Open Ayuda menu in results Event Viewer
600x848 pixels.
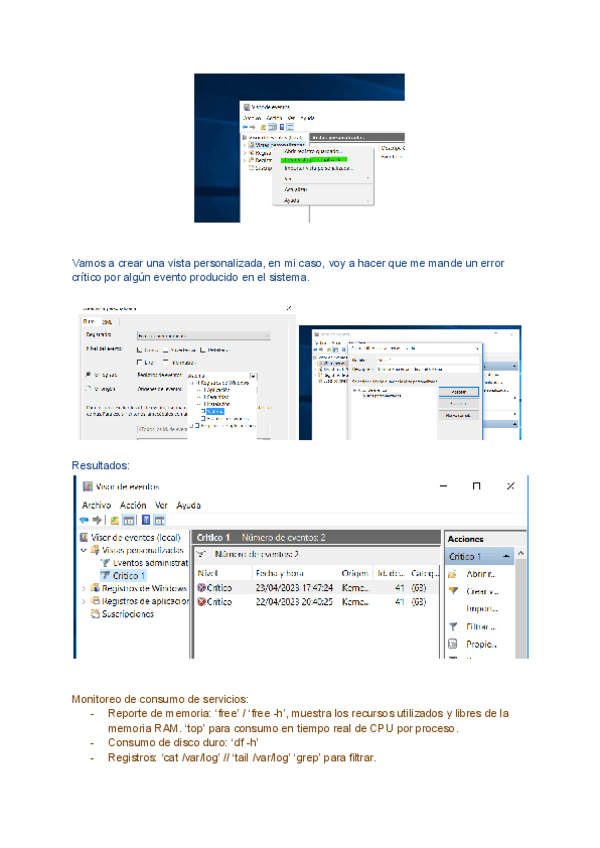(188, 505)
